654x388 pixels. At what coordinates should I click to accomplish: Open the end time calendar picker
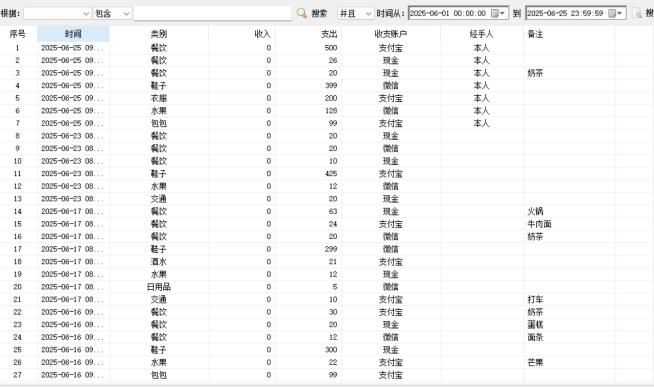pyautogui.click(x=616, y=13)
